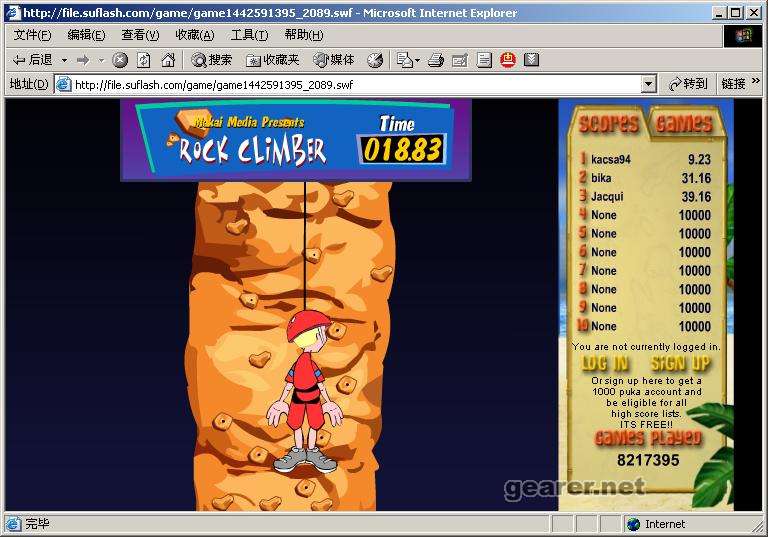The image size is (768, 537).
Task: Switch to the Scores tab
Action: pyautogui.click(x=608, y=123)
